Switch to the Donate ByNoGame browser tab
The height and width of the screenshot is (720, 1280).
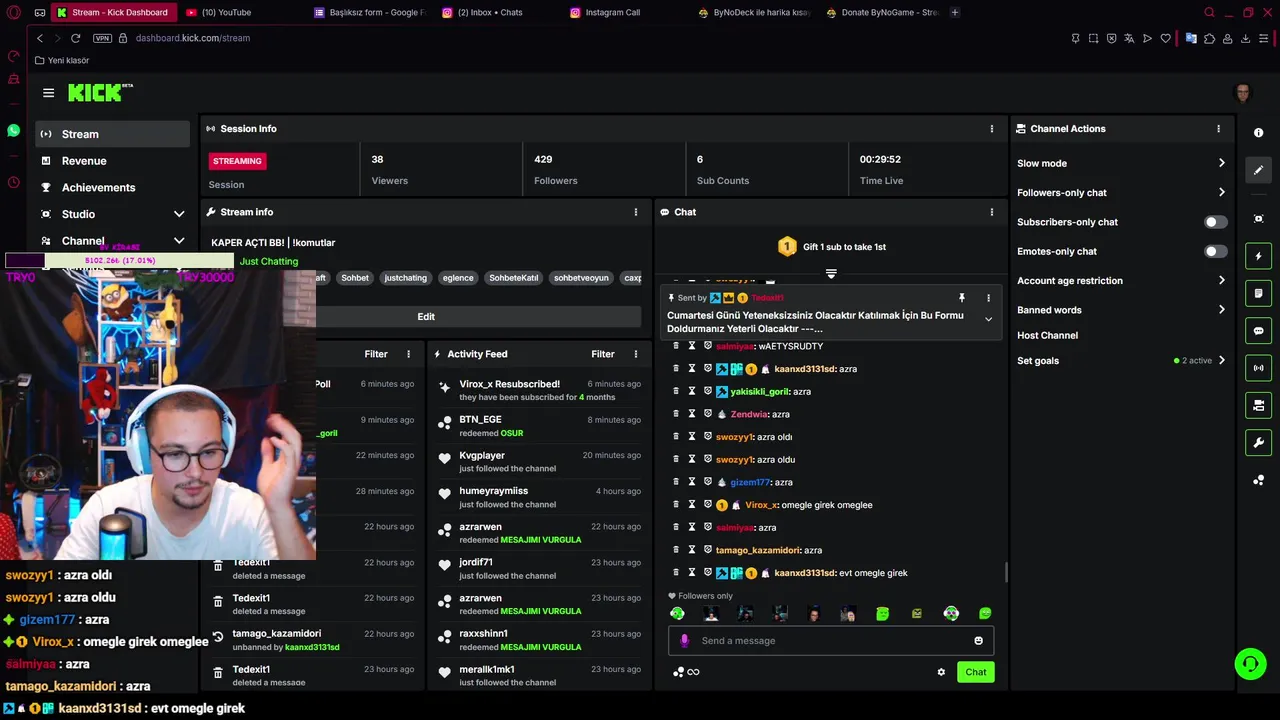(x=882, y=13)
